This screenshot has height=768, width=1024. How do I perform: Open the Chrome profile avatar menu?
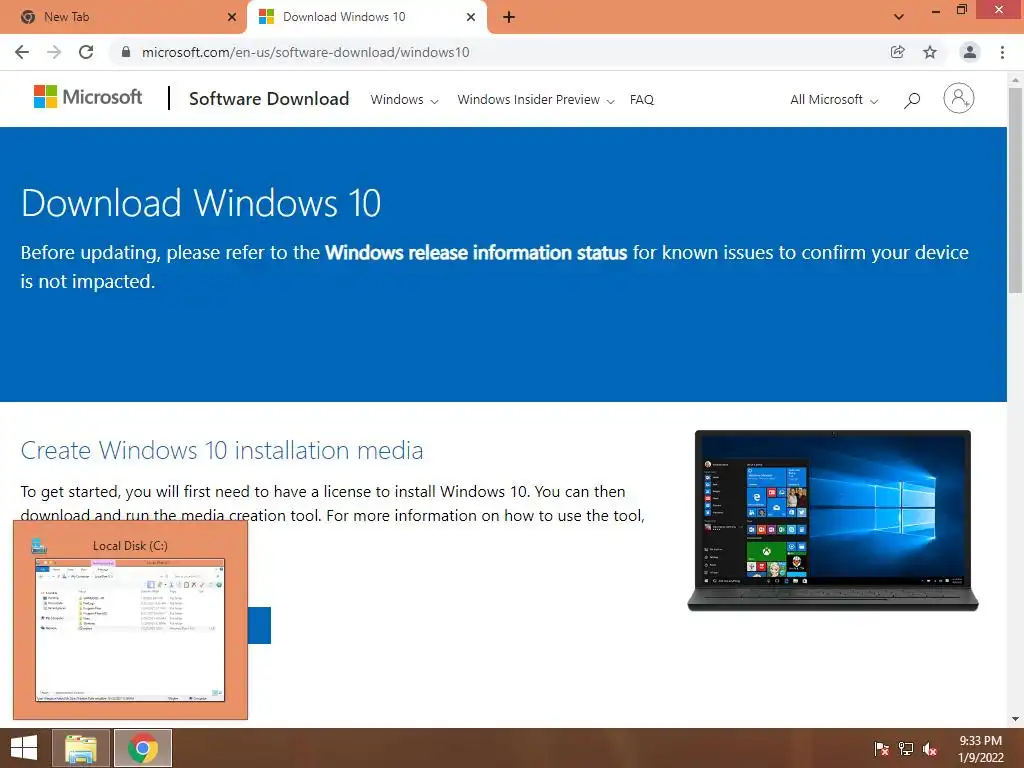point(970,52)
